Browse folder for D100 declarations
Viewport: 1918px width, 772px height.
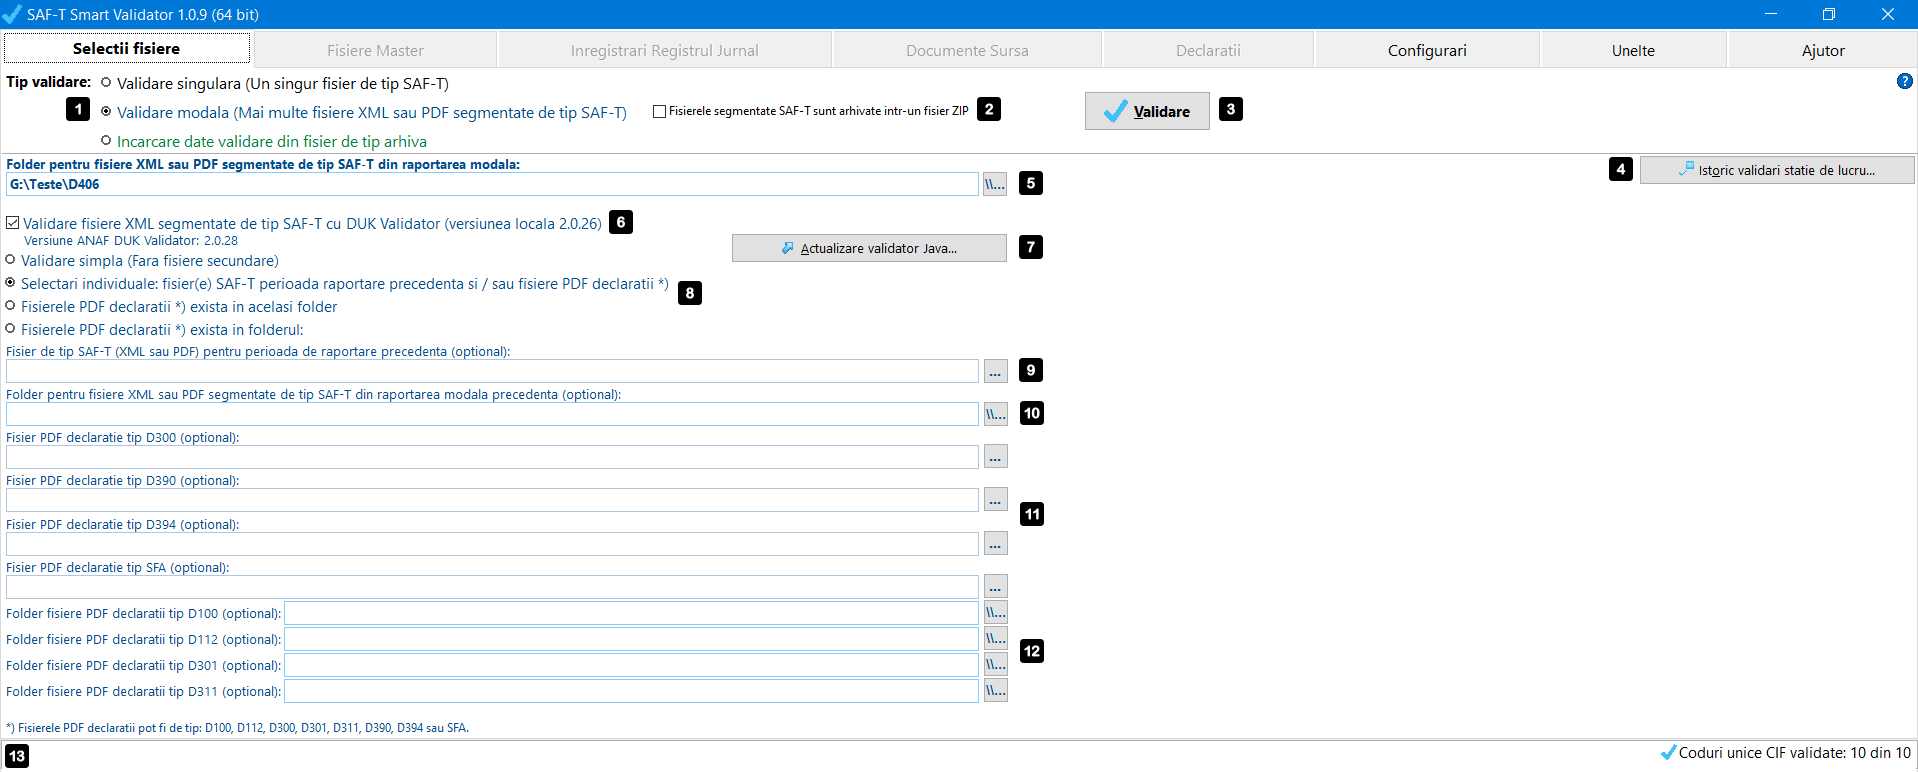995,613
